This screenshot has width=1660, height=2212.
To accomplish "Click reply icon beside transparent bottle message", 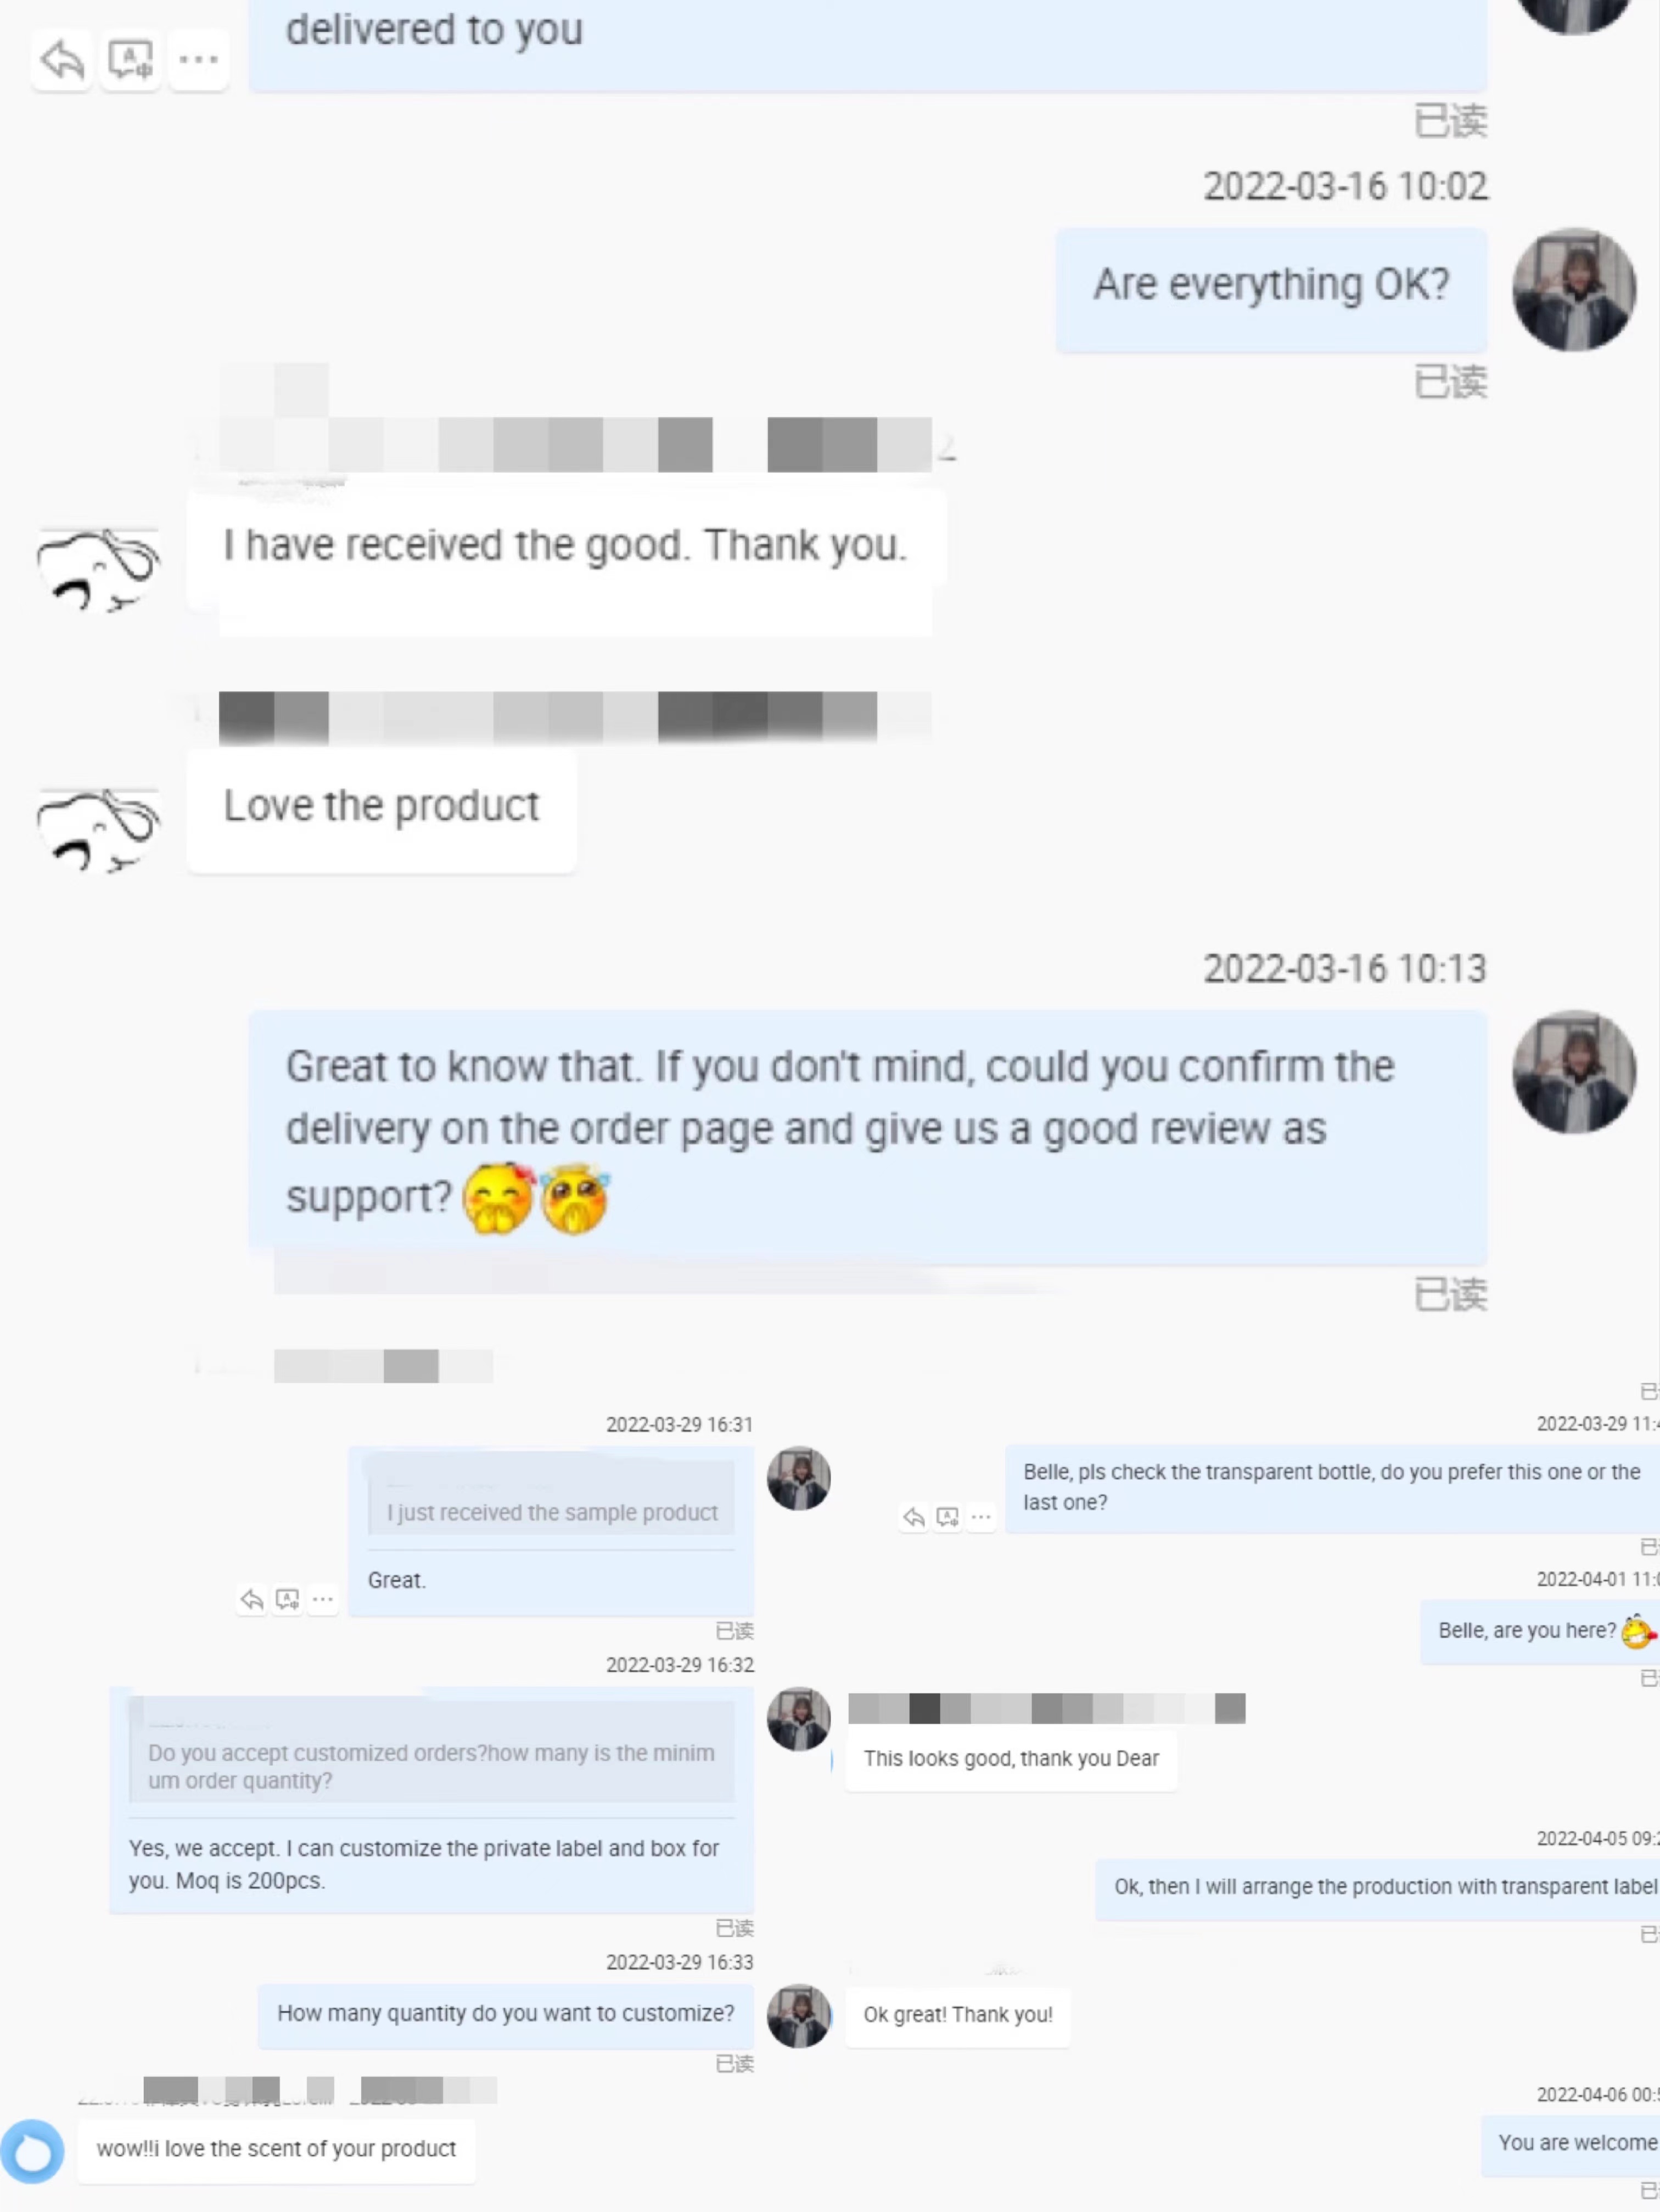I will (914, 1517).
